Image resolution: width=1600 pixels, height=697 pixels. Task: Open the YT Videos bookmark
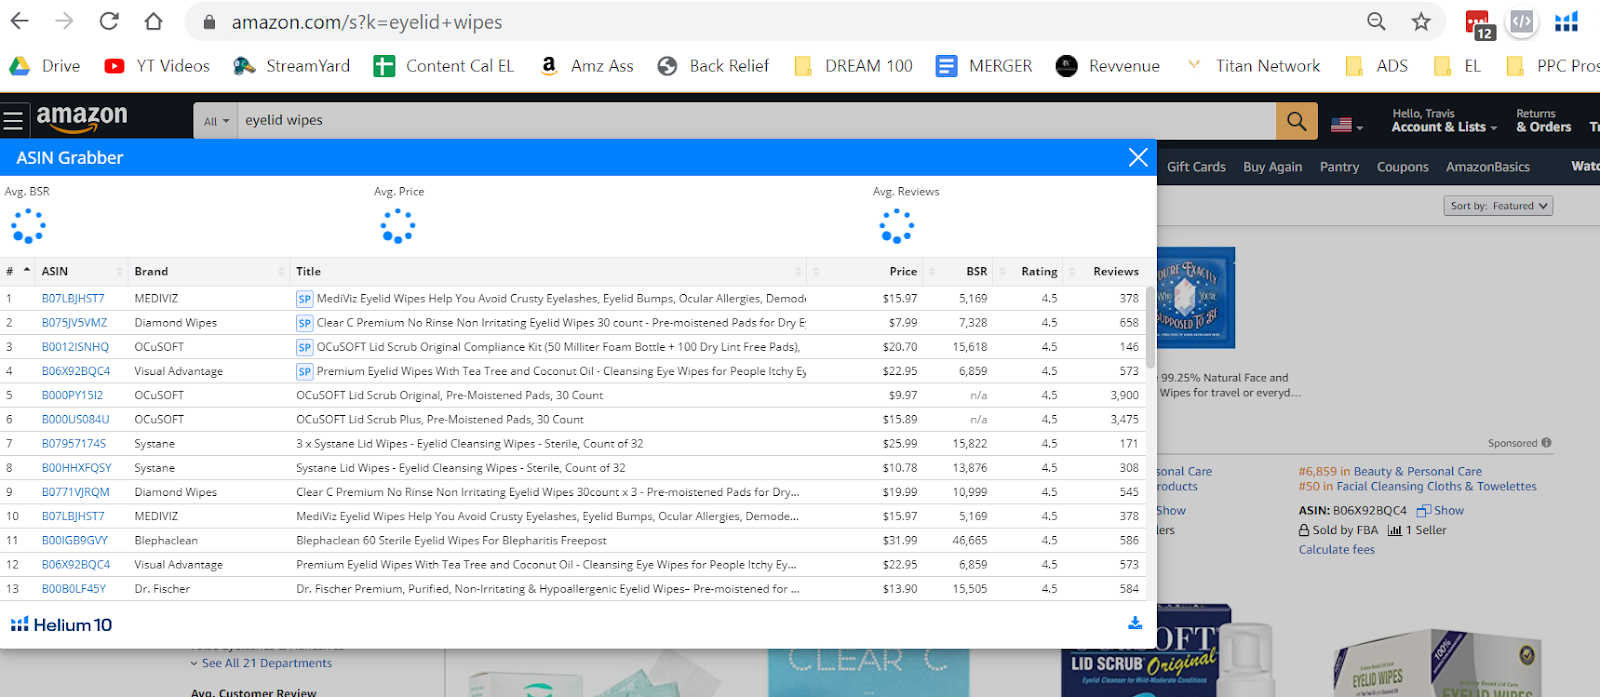(157, 66)
